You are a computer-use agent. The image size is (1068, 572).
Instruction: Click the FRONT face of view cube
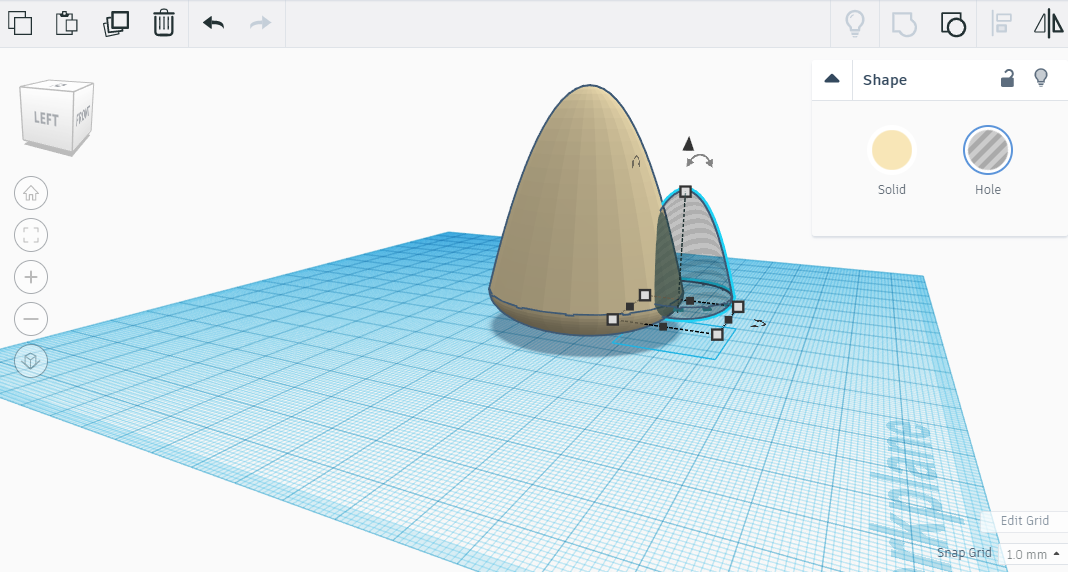coord(83,114)
